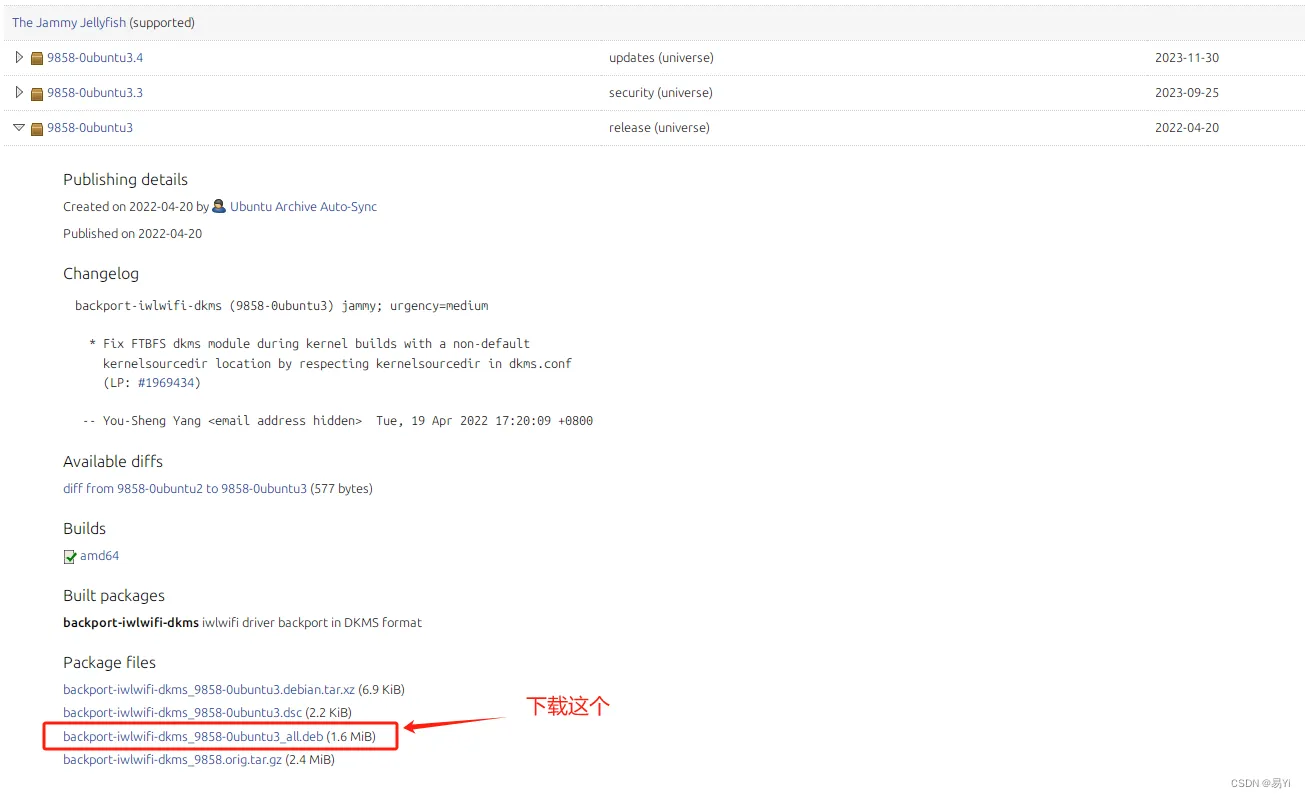This screenshot has height=798, width=1305.
Task: Download the 9858.orig.tar.gz file
Action: (172, 760)
